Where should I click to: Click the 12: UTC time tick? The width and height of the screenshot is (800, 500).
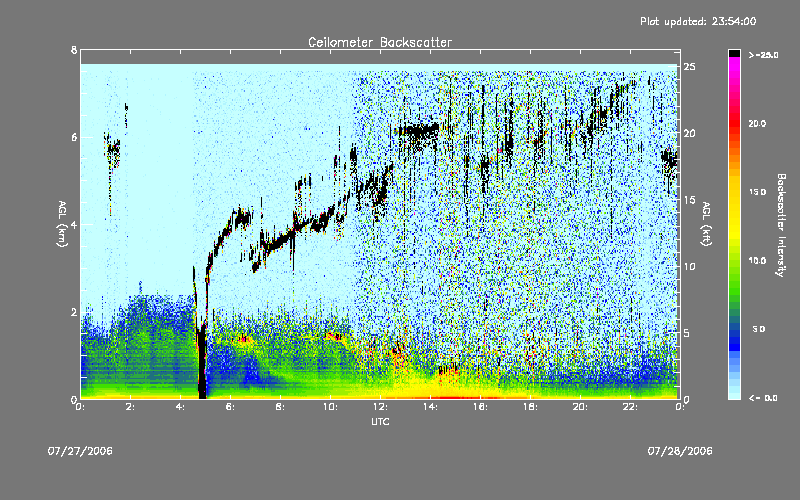click(x=380, y=407)
